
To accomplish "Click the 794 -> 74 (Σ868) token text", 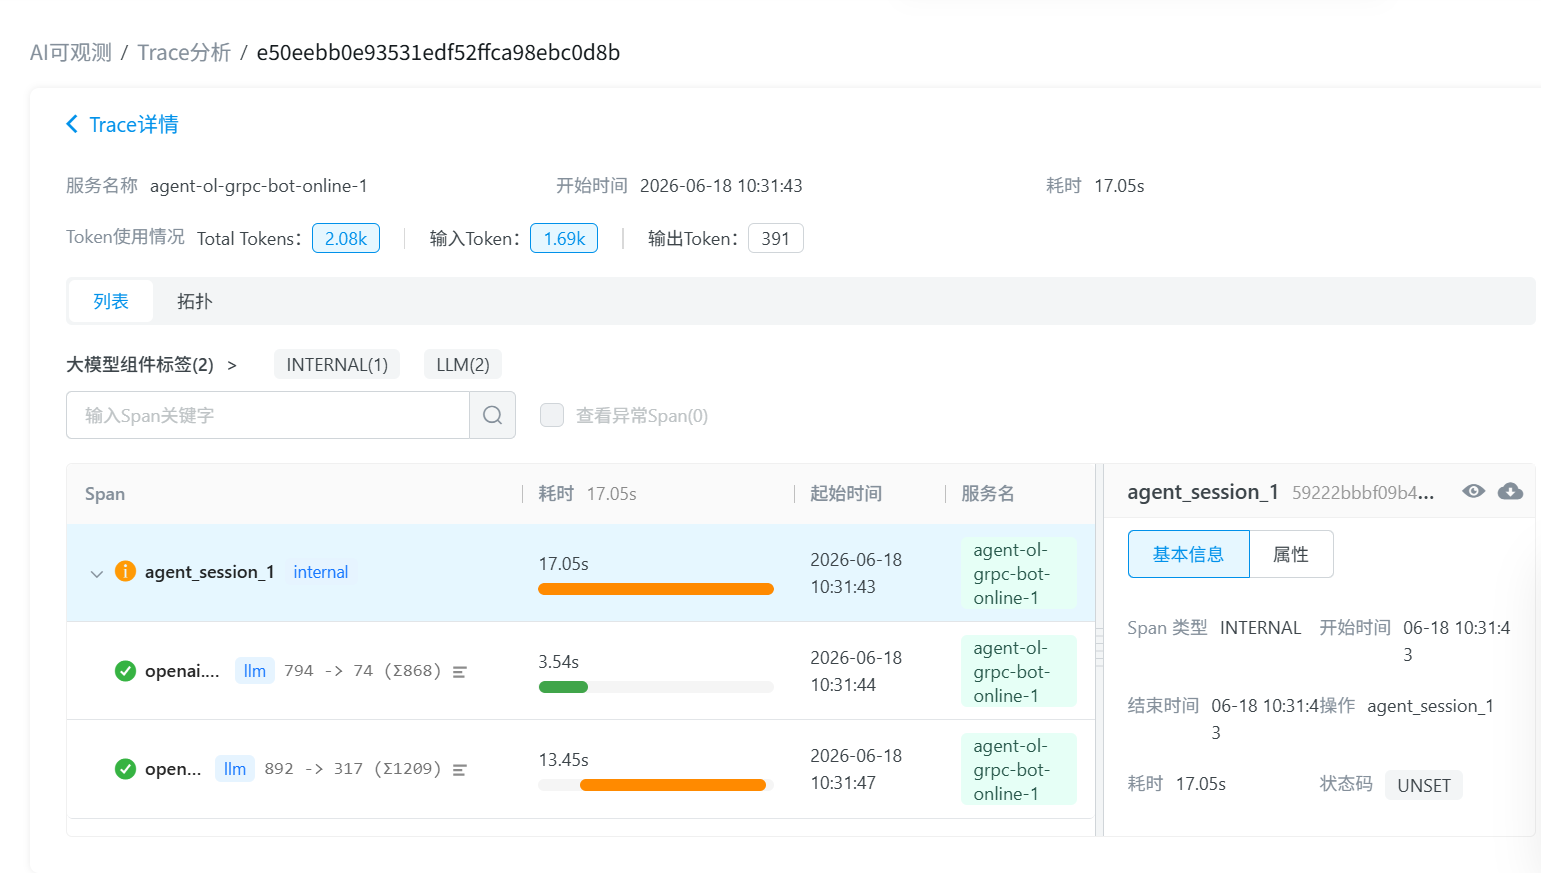I will pyautogui.click(x=362, y=671).
